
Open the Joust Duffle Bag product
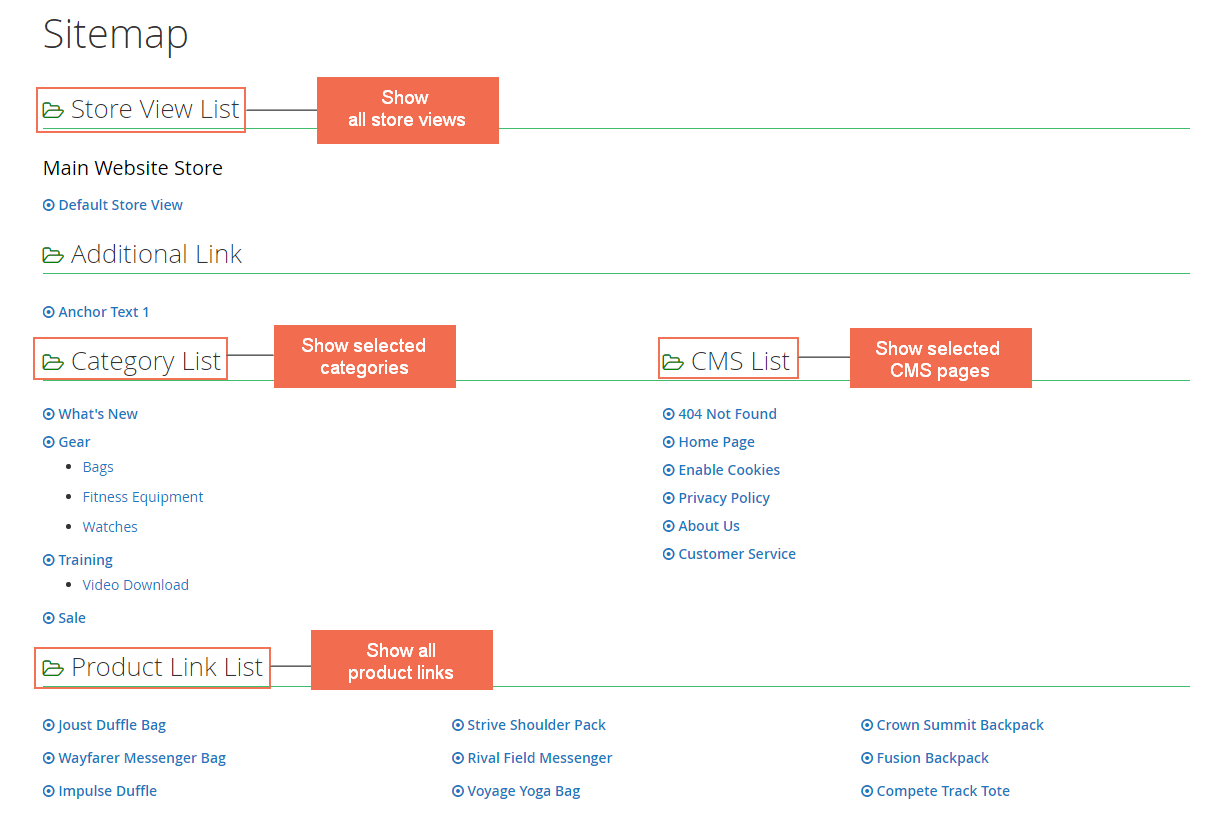(x=112, y=725)
